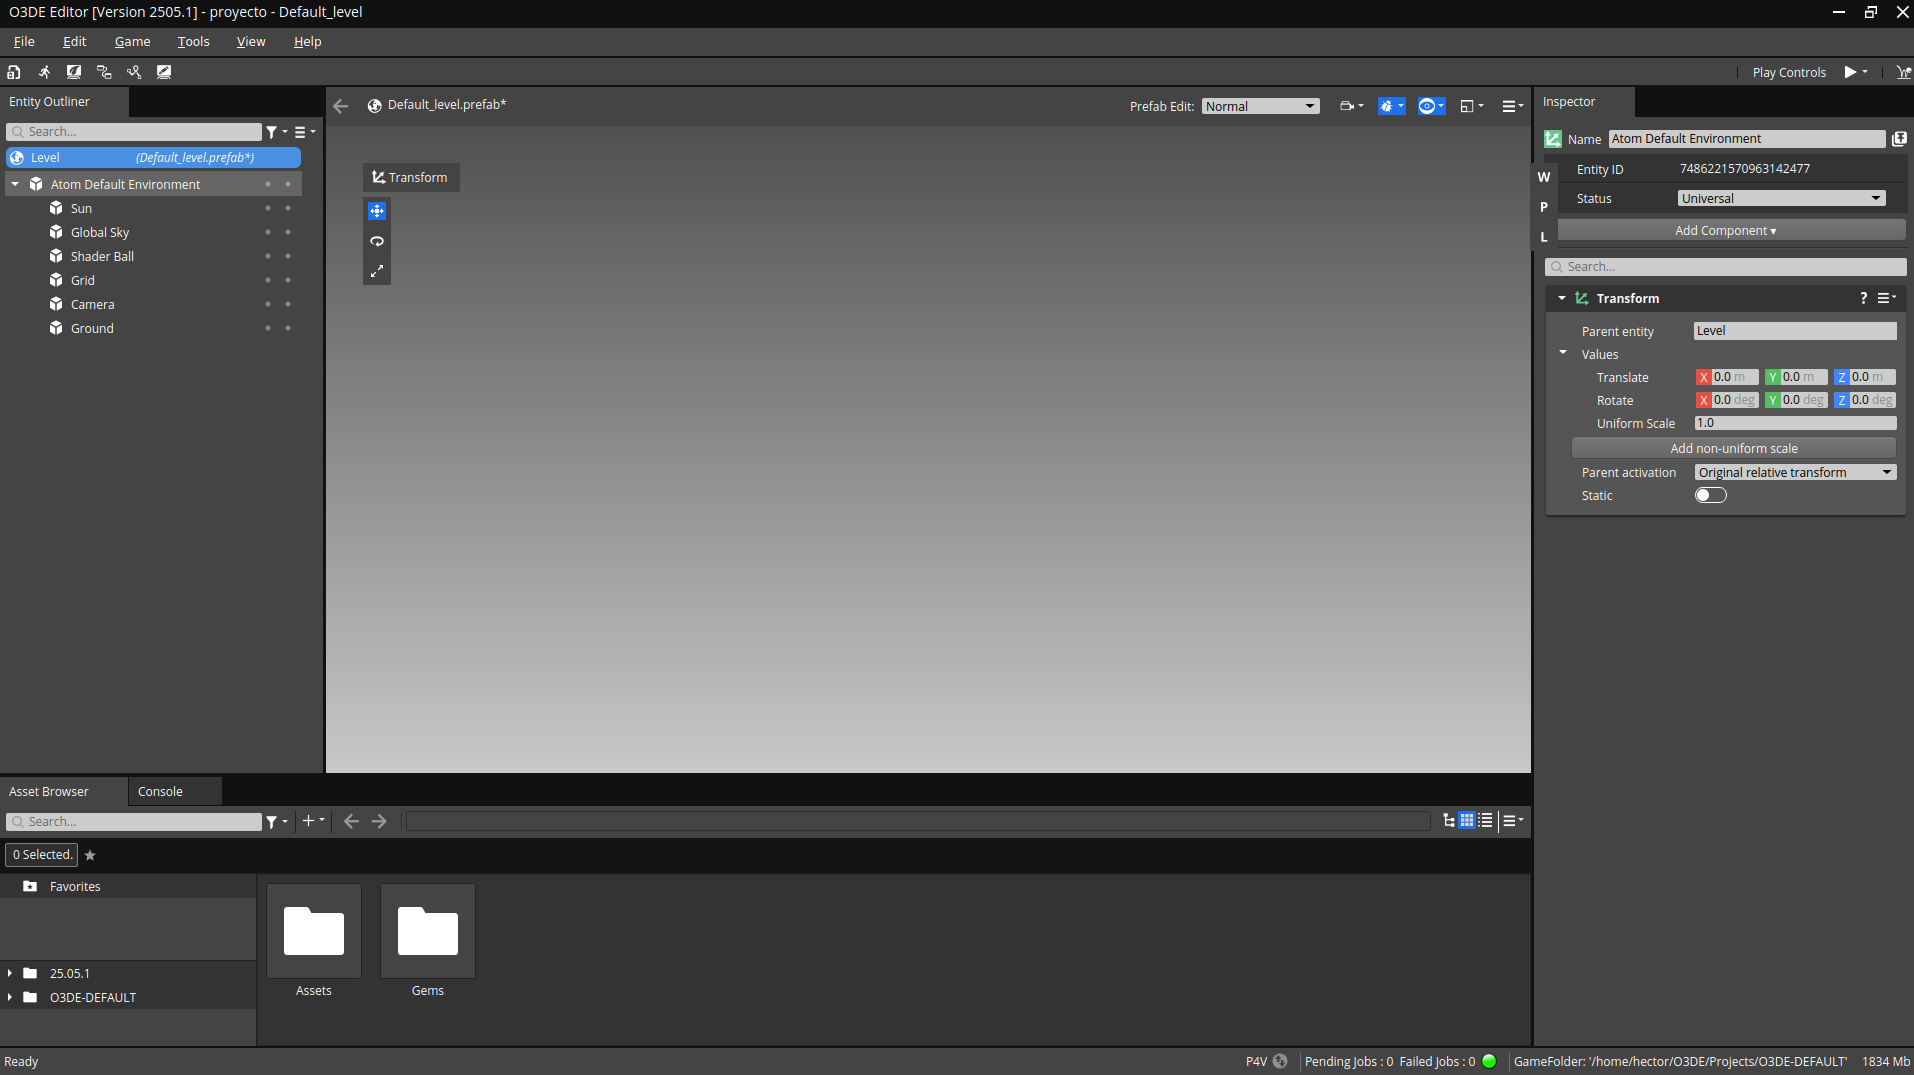Click the Add Component button
The height and width of the screenshot is (1075, 1914).
1725,230
